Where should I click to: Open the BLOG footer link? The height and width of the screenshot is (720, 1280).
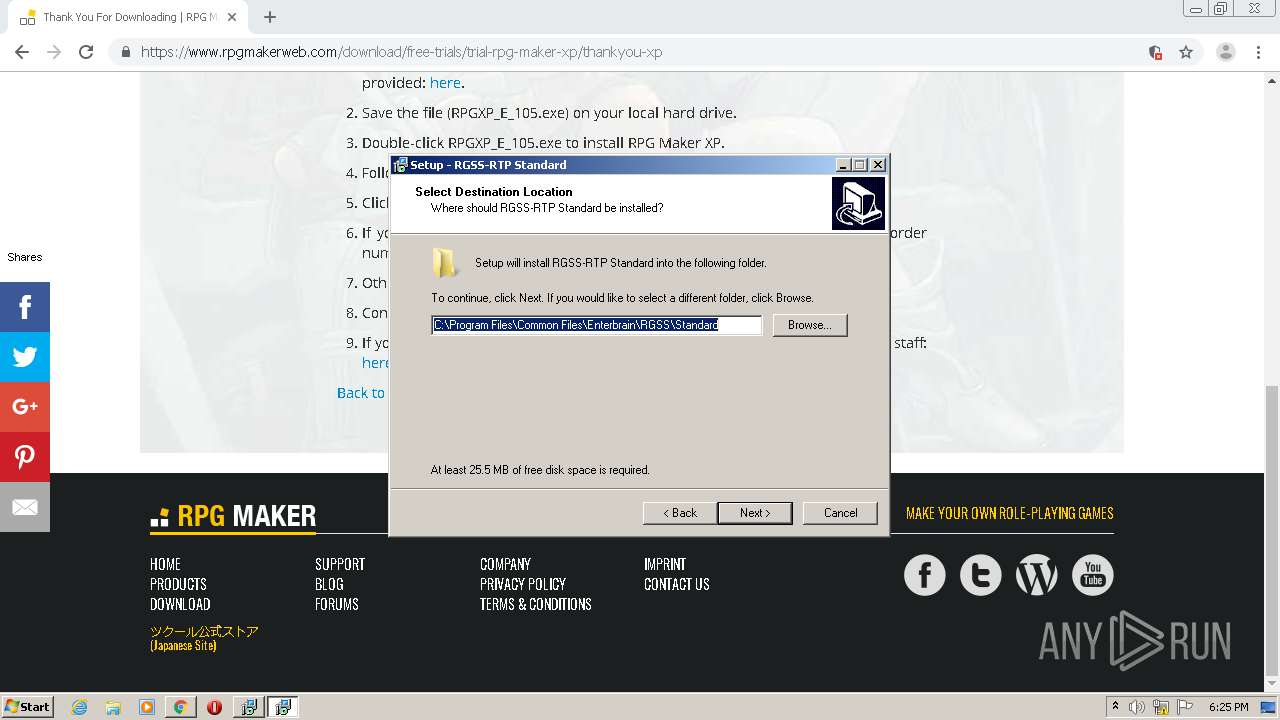tap(329, 584)
